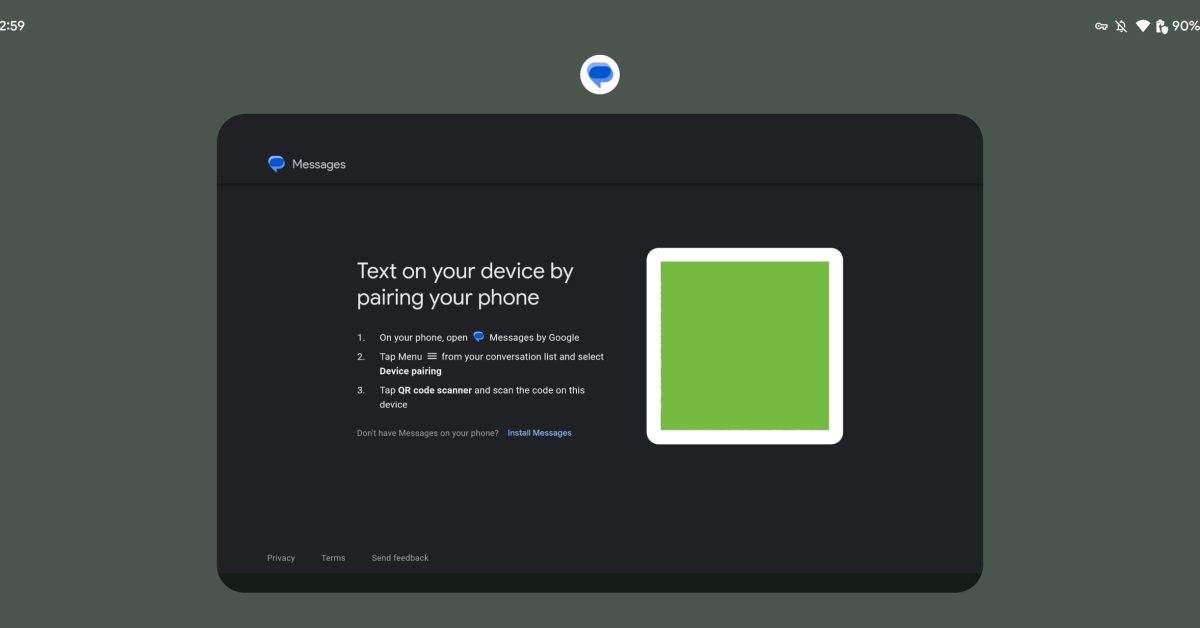Select Send feedback in the footer

pyautogui.click(x=400, y=557)
